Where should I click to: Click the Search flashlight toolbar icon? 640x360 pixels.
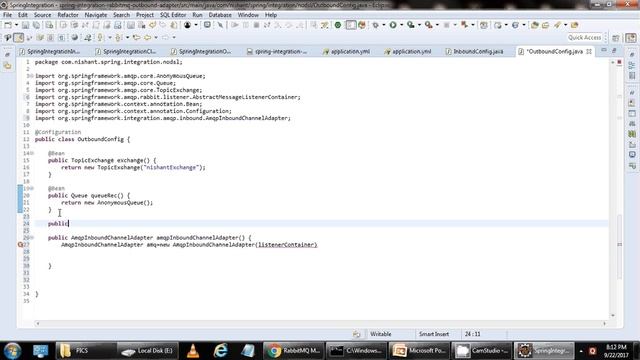click(557, 25)
